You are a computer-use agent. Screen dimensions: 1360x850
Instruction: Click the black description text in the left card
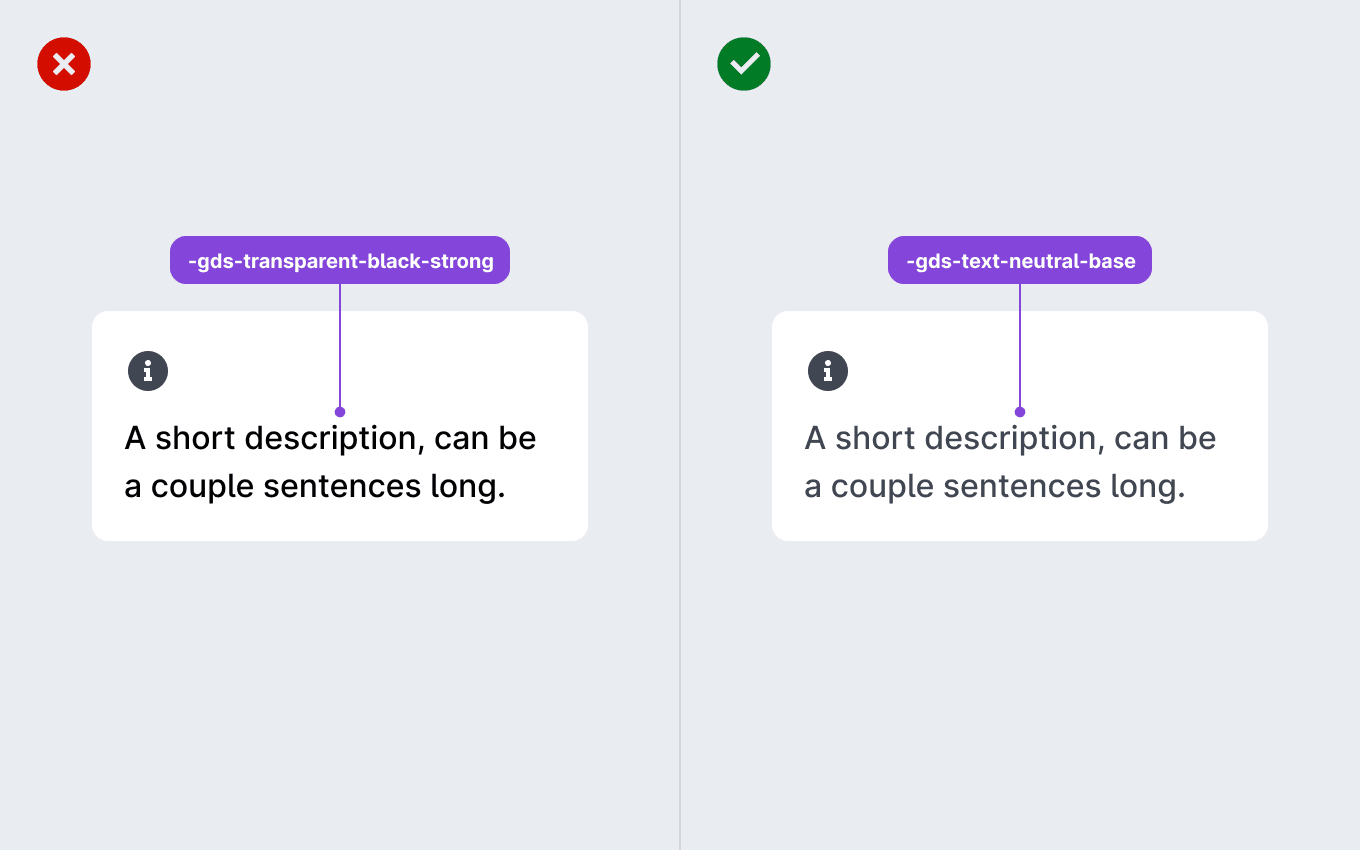pos(330,462)
